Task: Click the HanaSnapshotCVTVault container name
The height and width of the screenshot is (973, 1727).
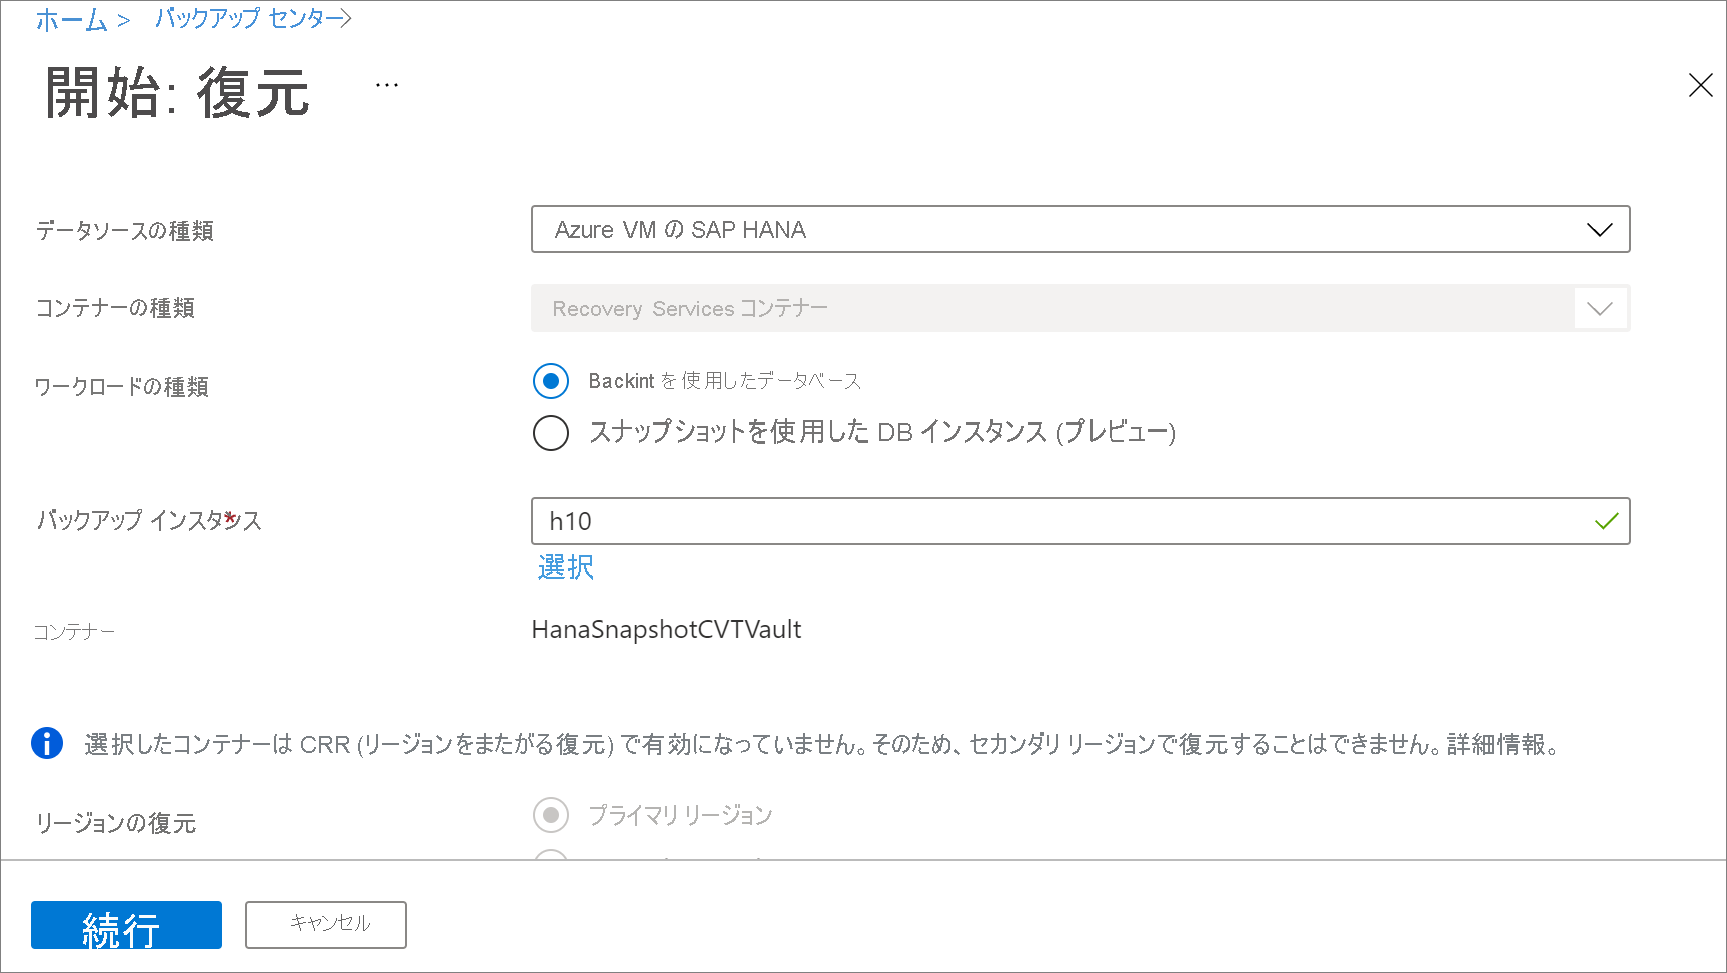Action: 666,630
